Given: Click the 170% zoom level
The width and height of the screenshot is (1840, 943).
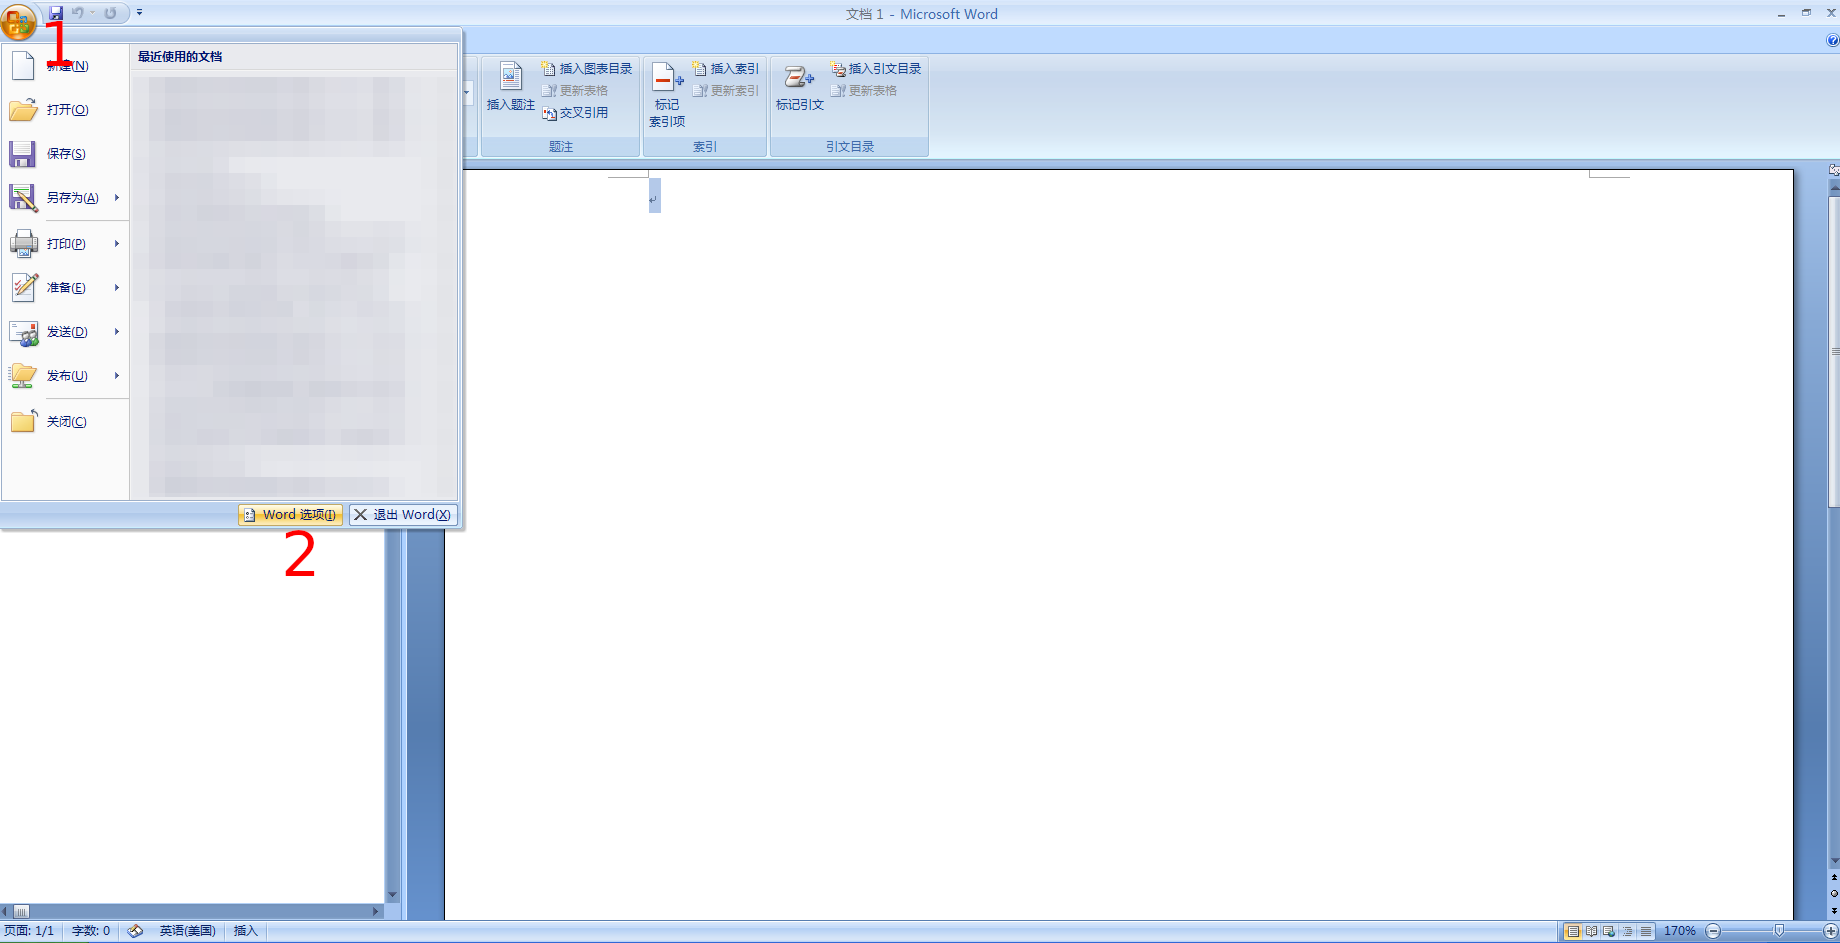Looking at the screenshot, I should (x=1679, y=931).
